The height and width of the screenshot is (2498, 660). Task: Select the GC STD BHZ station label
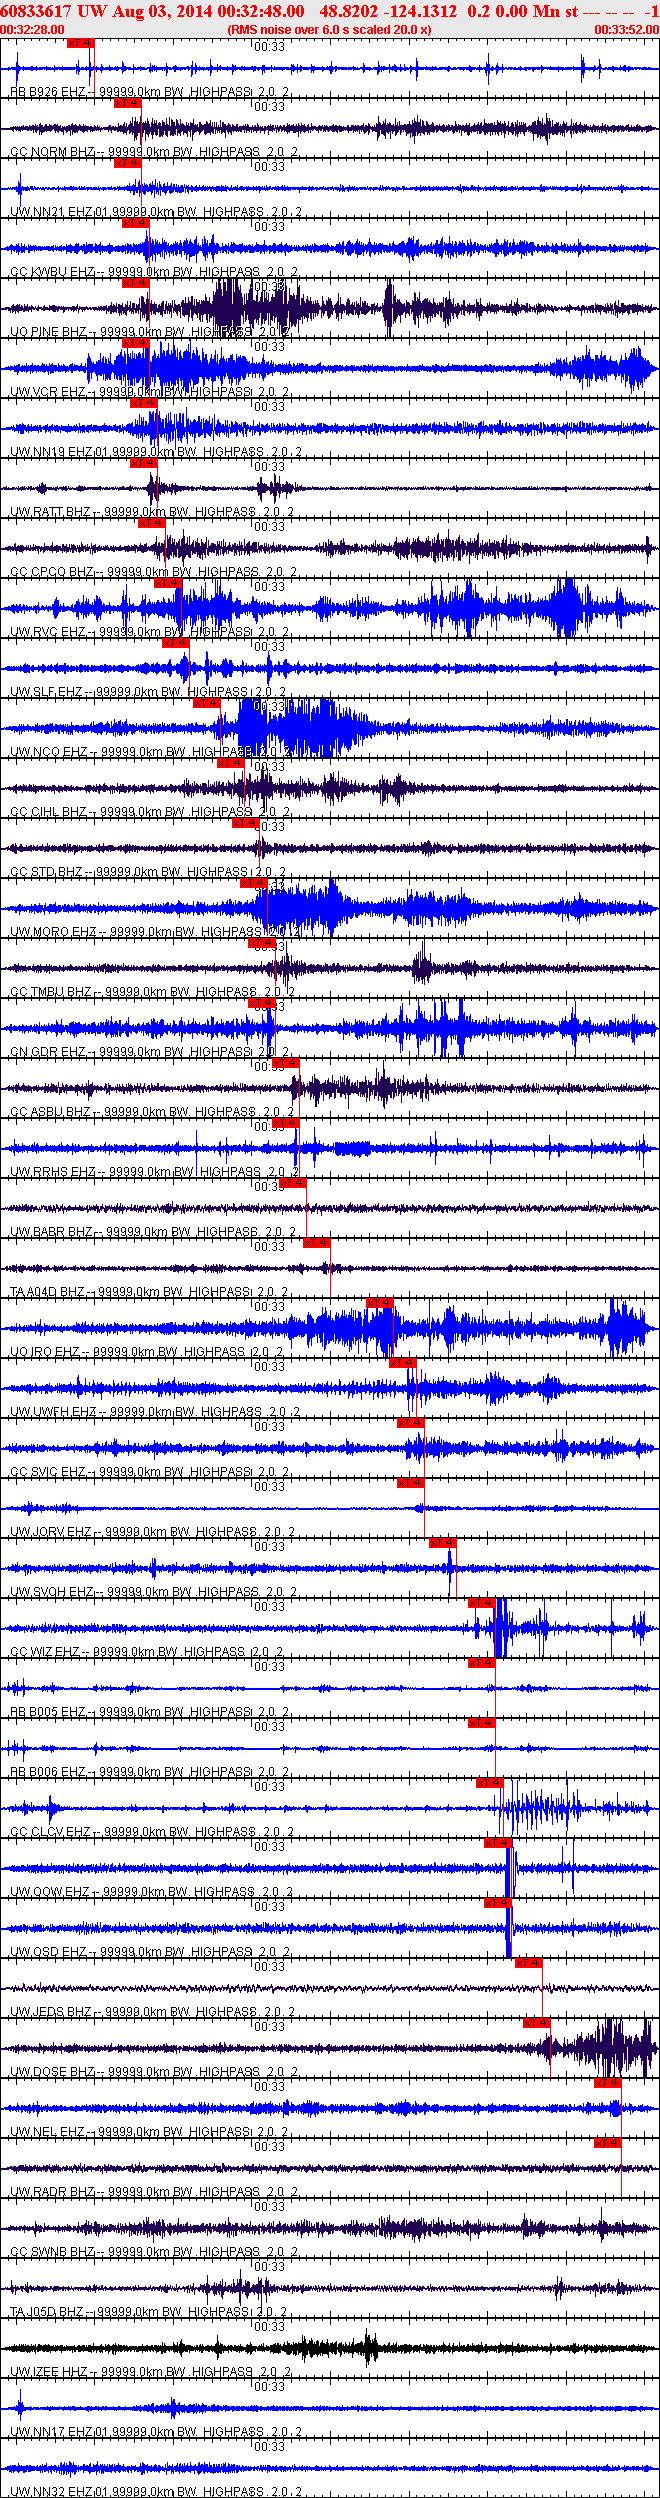[148, 872]
